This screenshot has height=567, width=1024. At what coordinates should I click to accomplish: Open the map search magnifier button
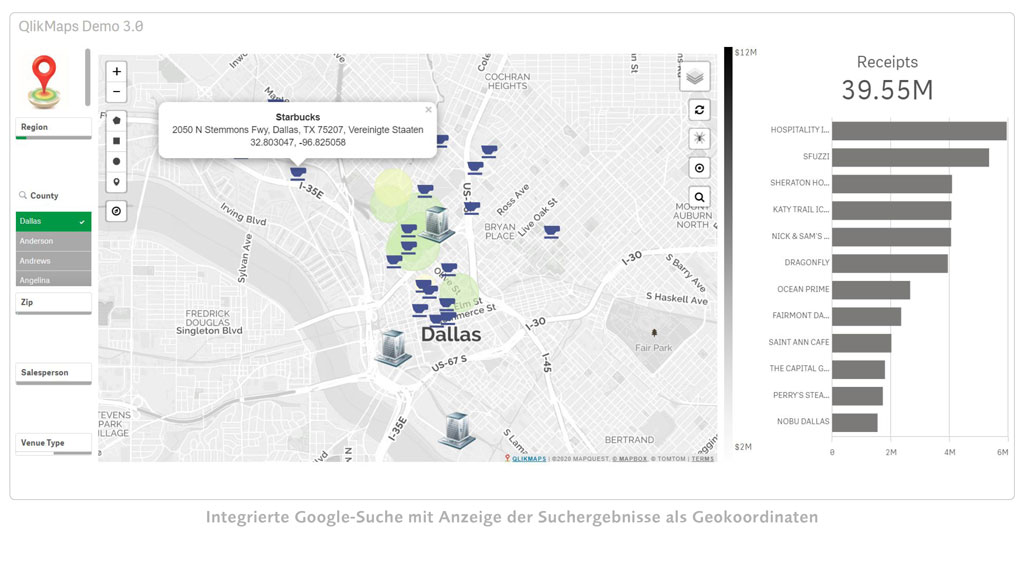point(699,197)
